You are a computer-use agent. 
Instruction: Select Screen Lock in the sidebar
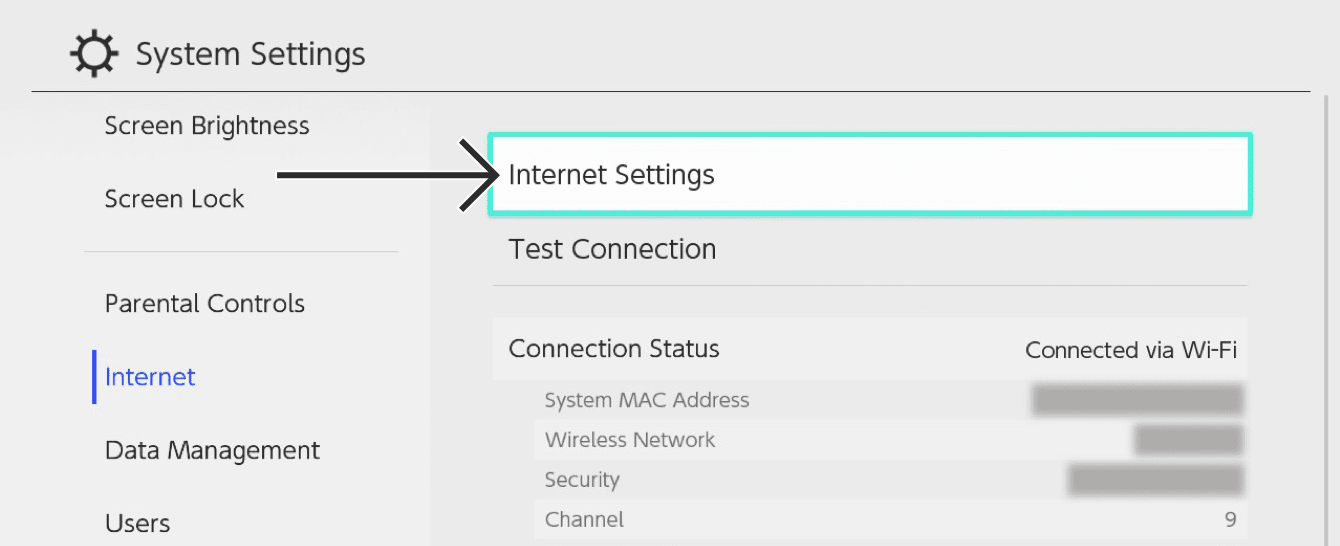click(x=174, y=199)
